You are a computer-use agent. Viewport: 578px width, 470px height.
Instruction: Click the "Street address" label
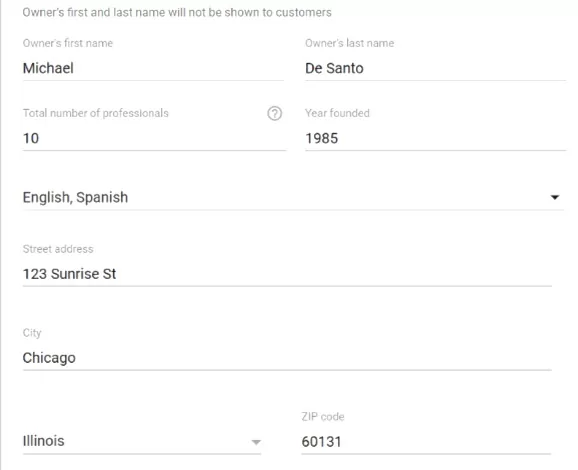(58, 249)
